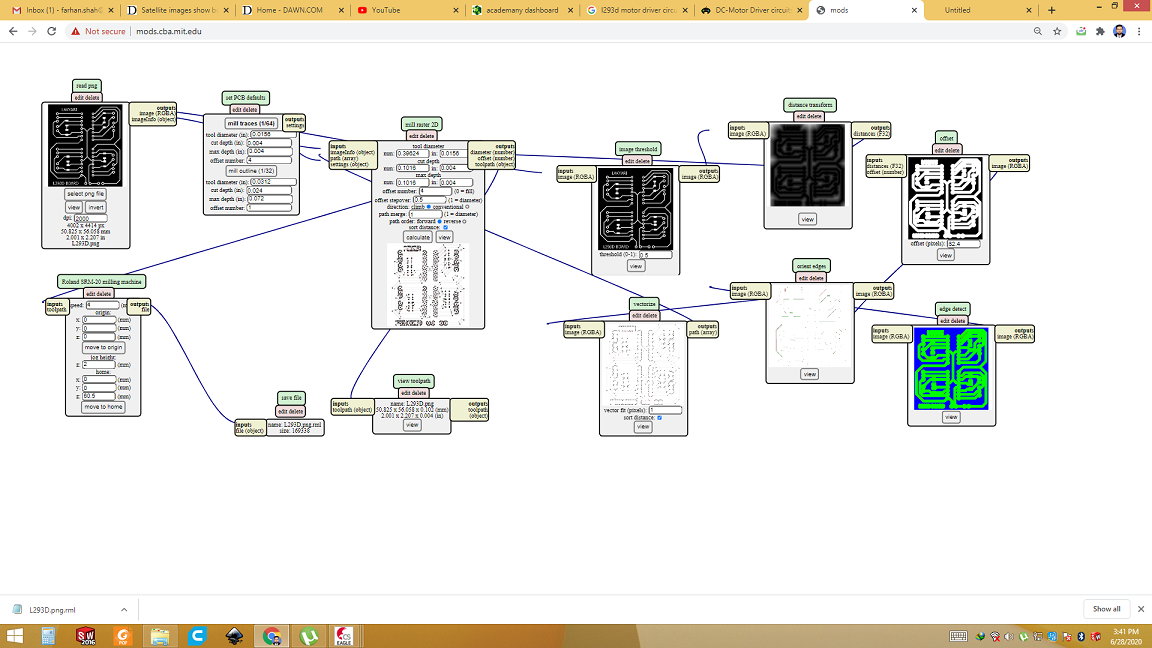The image size is (1152, 648).
Task: Open Chrome extensions puzzle icon
Action: click(x=1100, y=32)
